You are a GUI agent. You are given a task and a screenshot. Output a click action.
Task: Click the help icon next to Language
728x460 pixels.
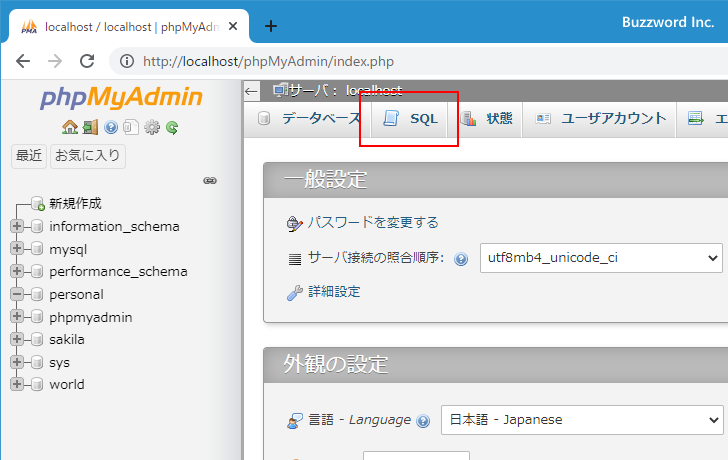[x=423, y=421]
